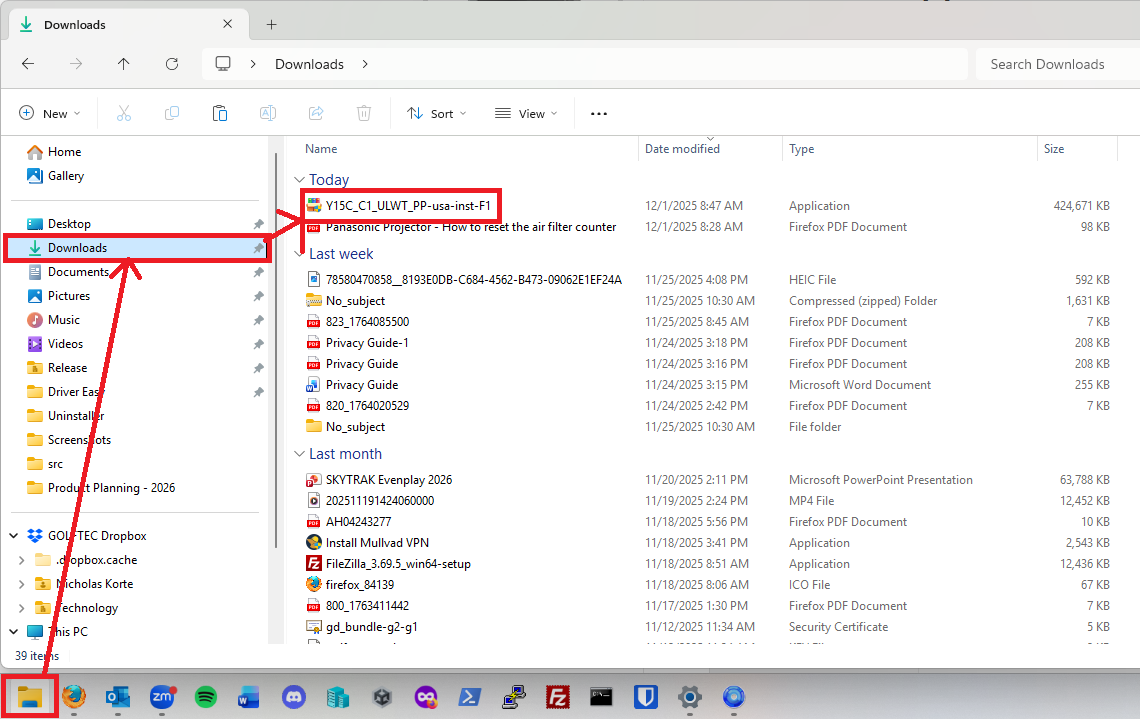1140x719 pixels.
Task: Open FileZilla from the taskbar
Action: [x=558, y=697]
